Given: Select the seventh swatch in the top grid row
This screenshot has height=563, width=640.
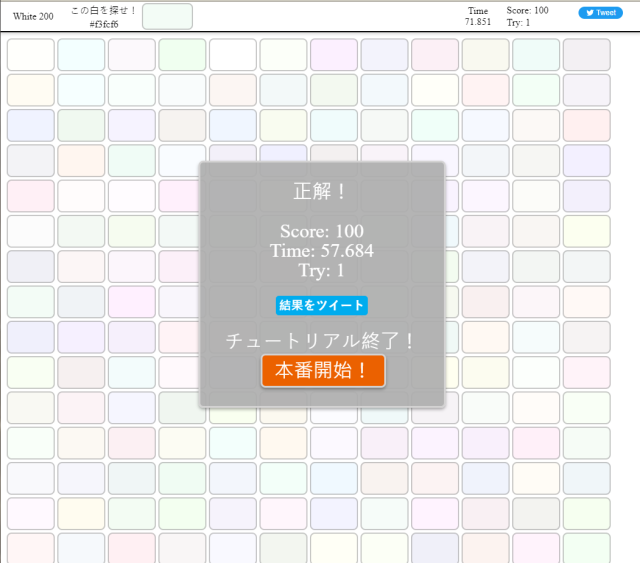Looking at the screenshot, I should click(x=334, y=55).
